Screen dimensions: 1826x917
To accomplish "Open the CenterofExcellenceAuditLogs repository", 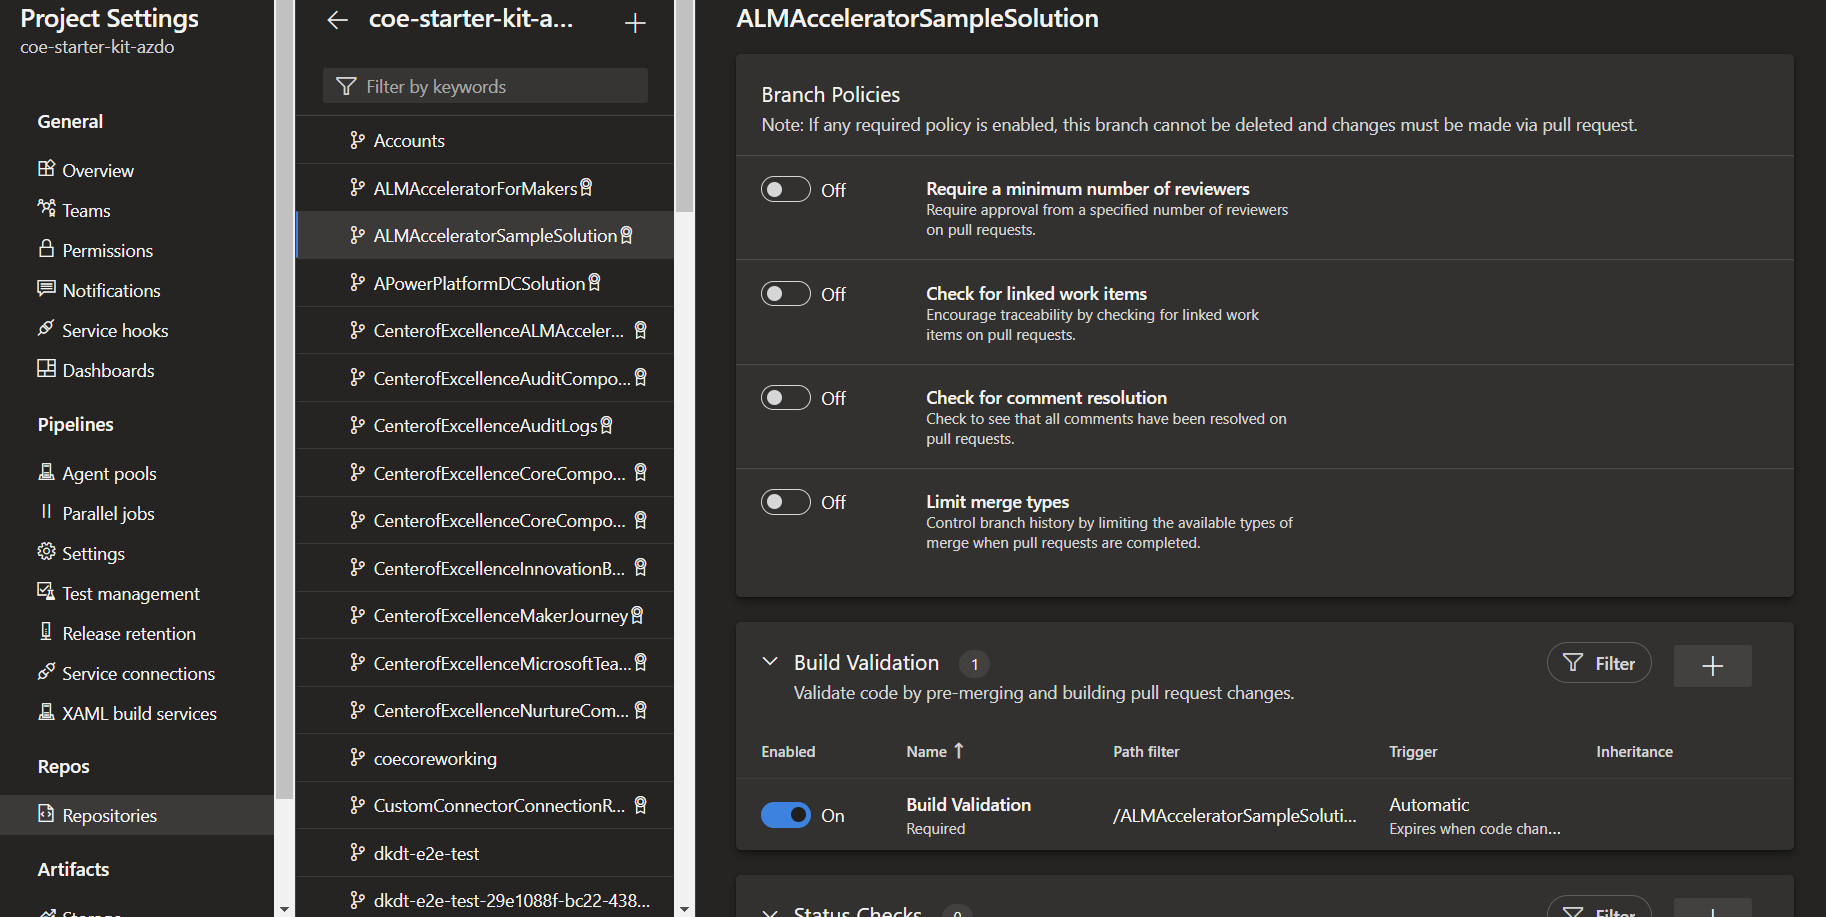I will tap(485, 425).
